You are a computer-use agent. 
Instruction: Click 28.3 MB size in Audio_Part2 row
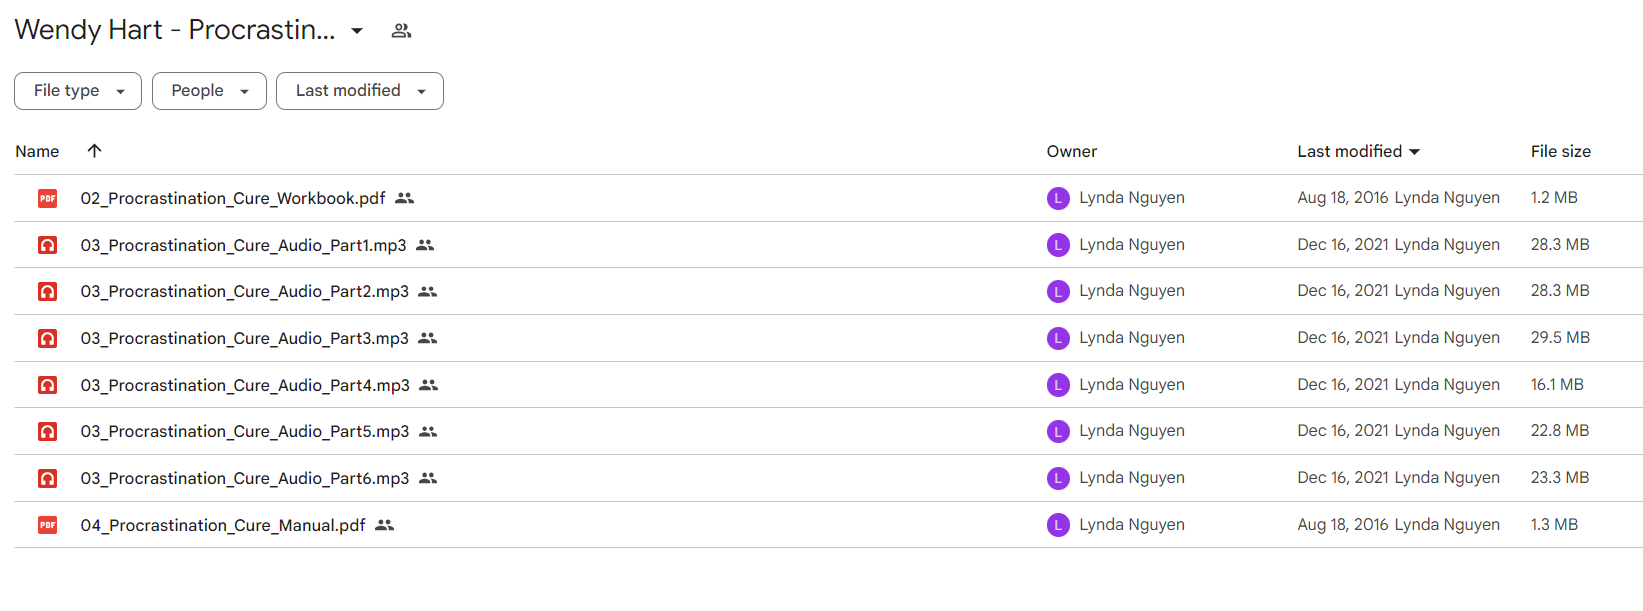1560,291
